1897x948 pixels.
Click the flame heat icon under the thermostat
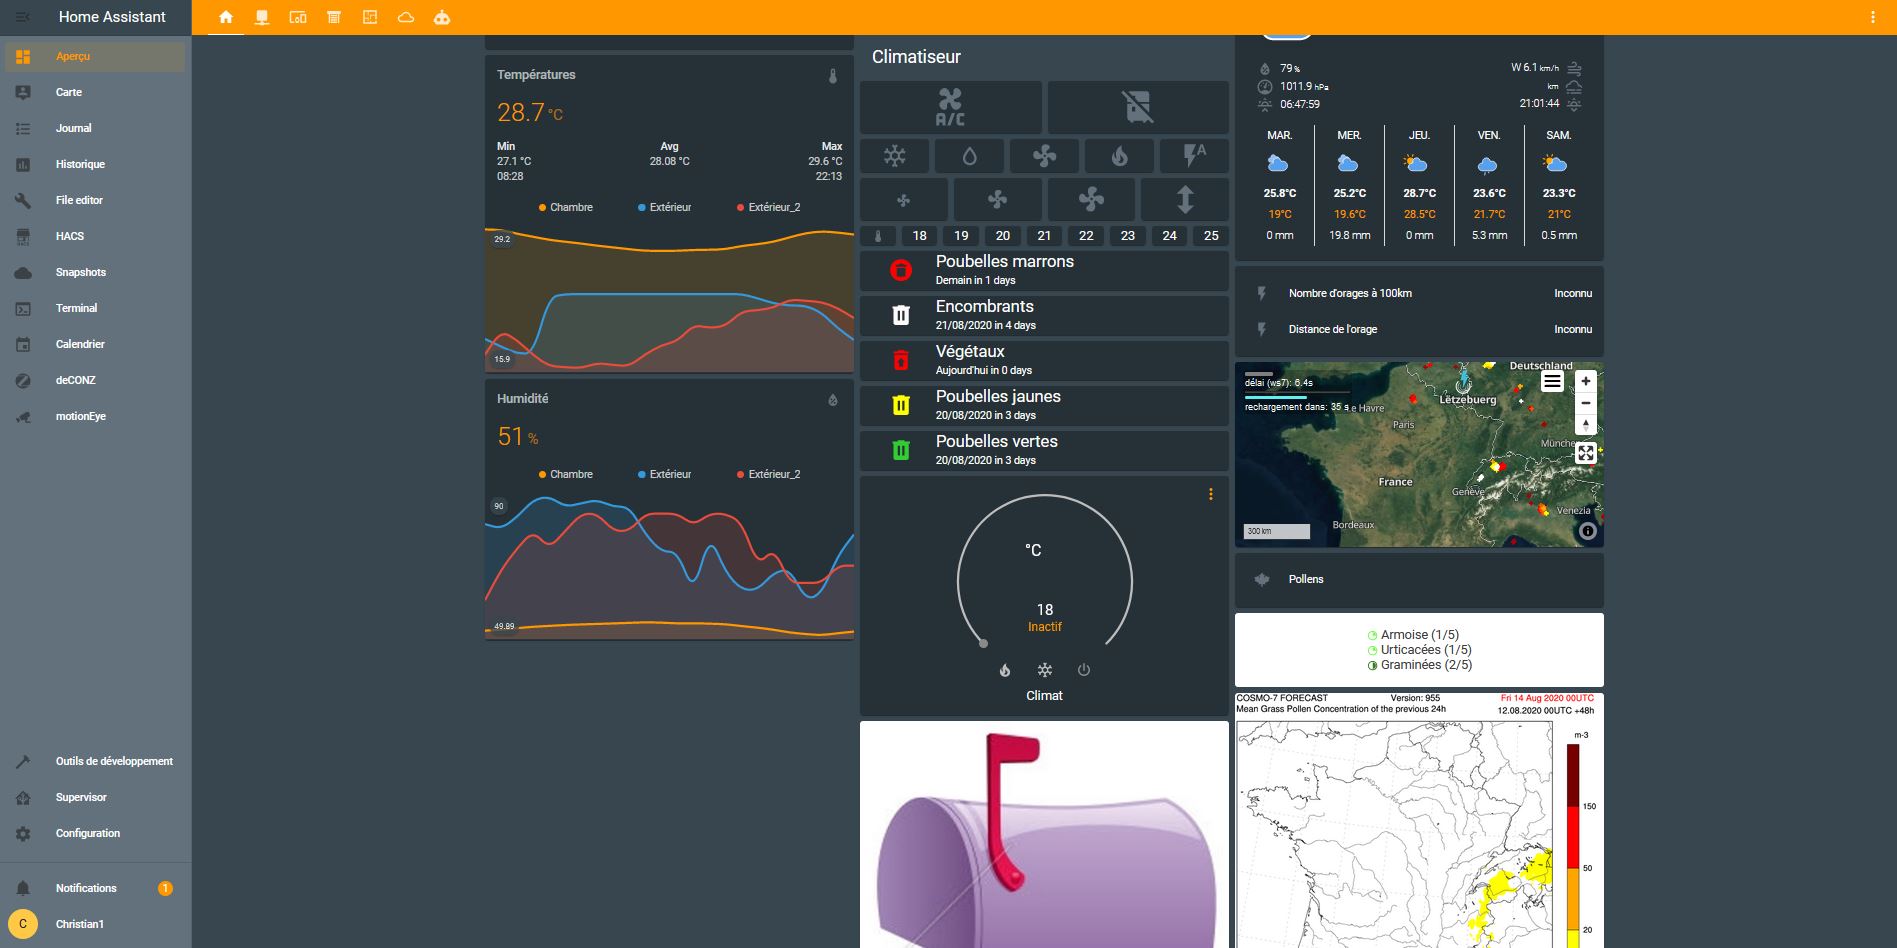(x=1005, y=670)
